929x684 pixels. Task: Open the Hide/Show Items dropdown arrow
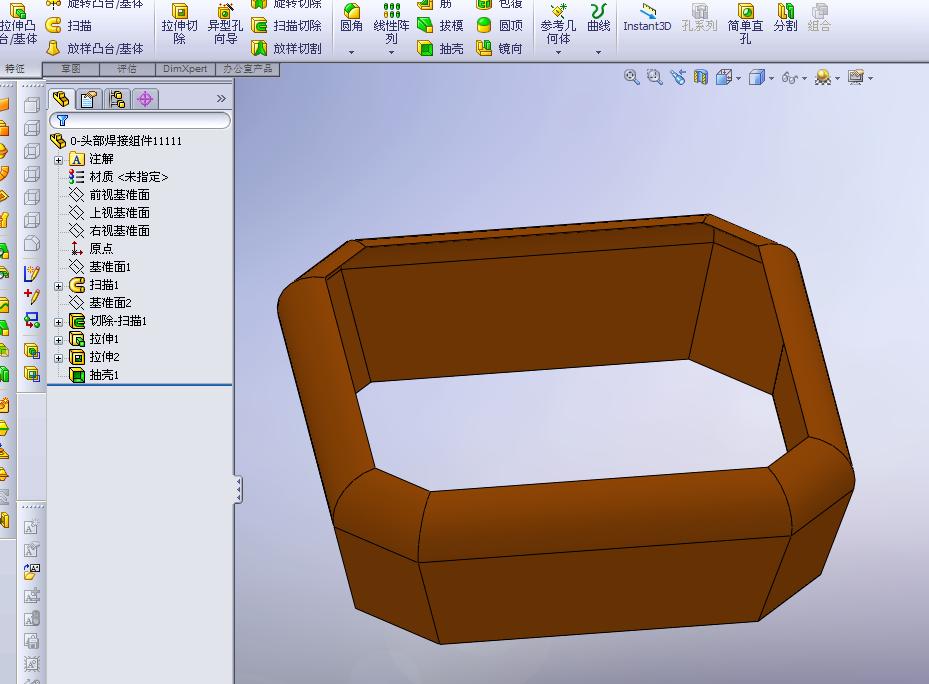point(804,78)
